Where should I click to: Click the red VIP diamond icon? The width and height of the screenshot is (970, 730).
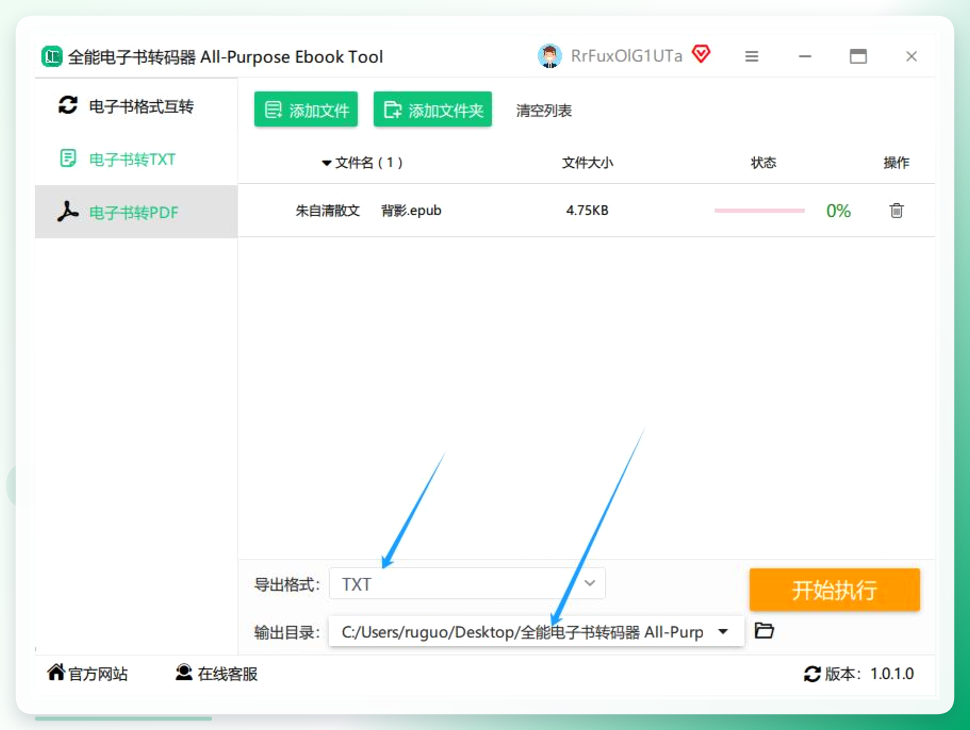click(x=701, y=54)
